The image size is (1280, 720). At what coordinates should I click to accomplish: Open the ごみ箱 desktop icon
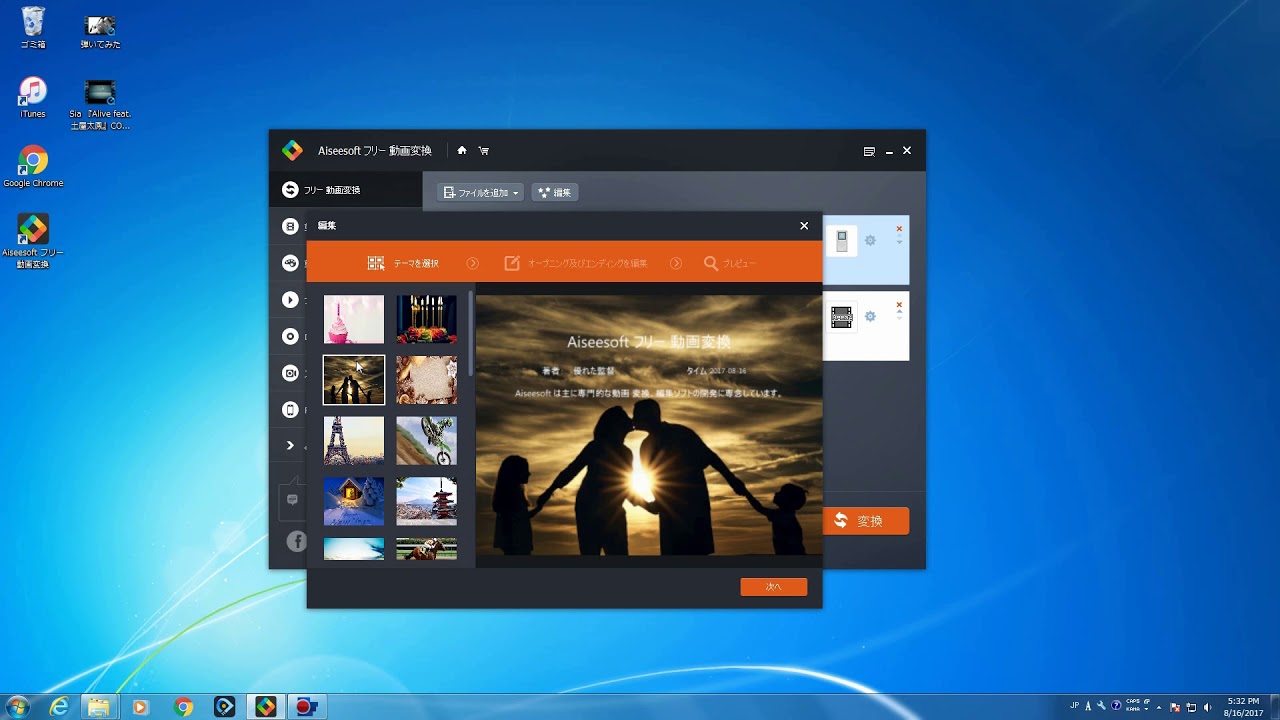coord(33,28)
